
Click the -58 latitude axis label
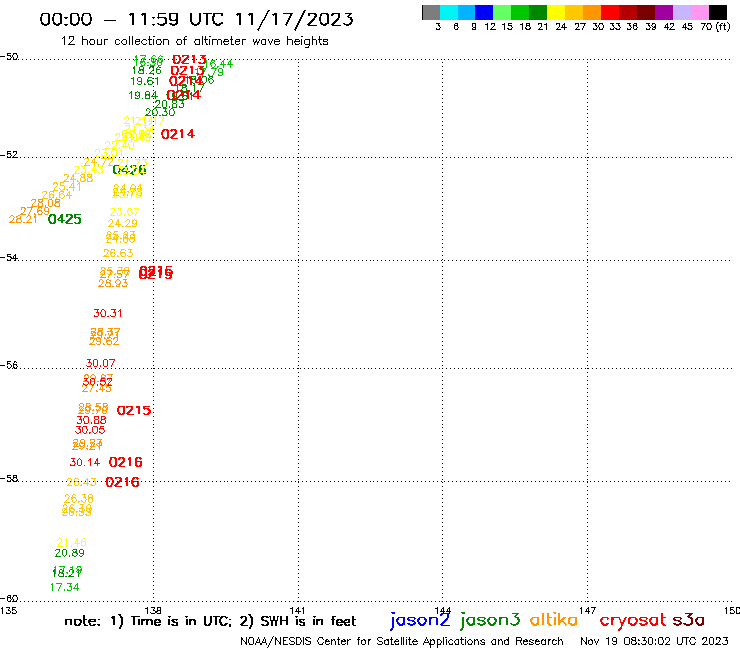9,479
